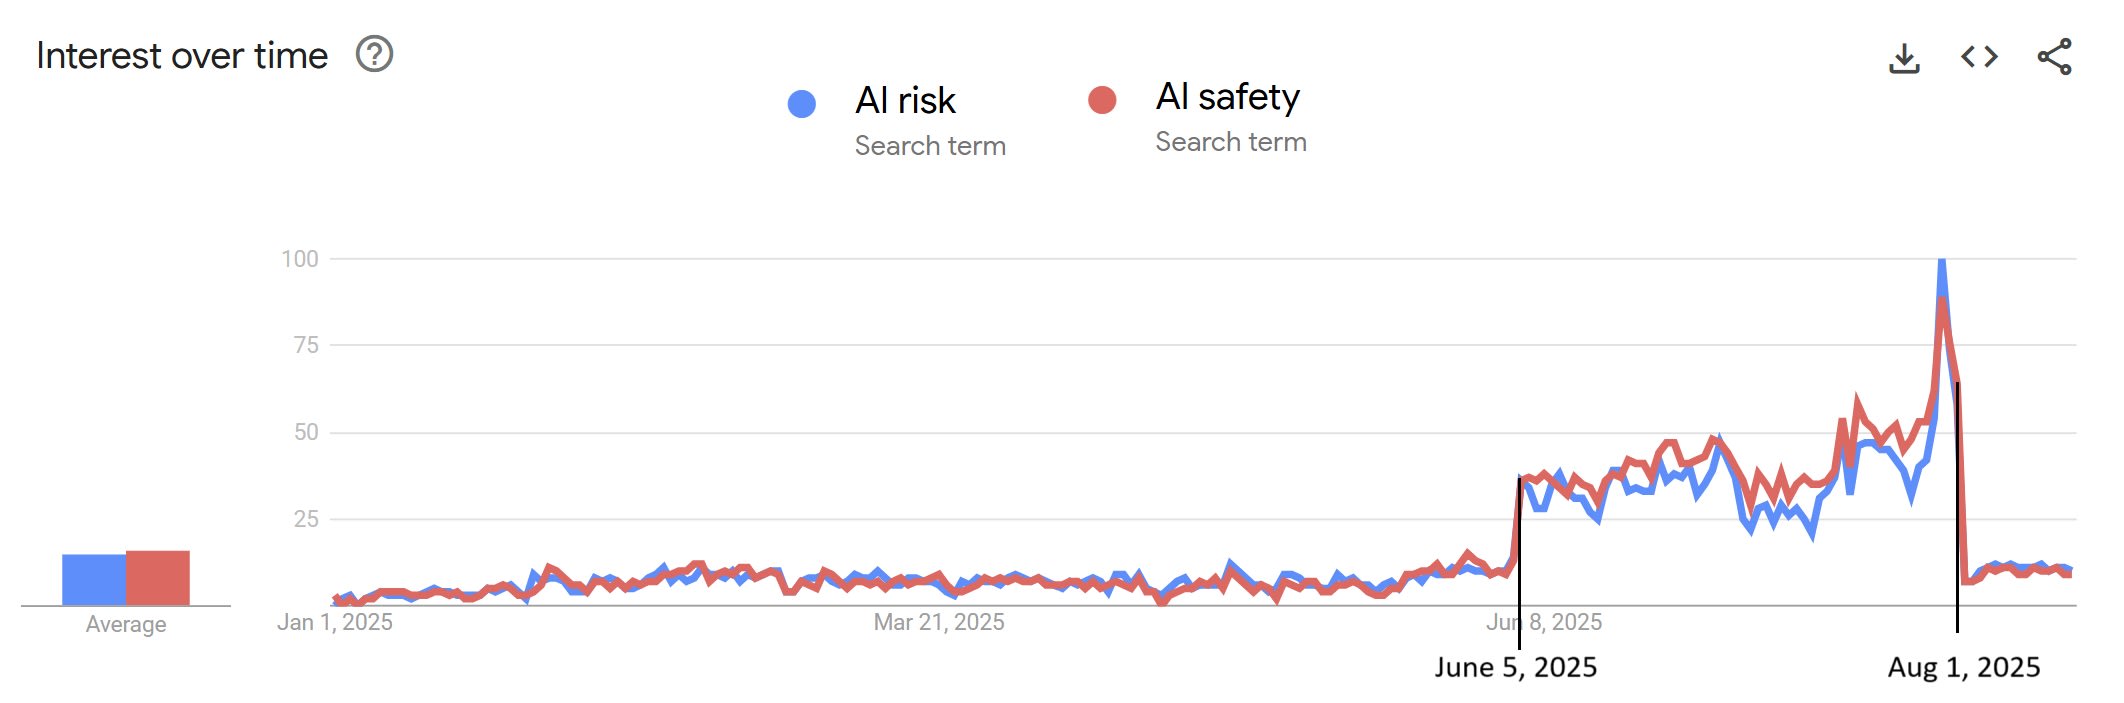Click the Average label under the bars
This screenshot has height=703, width=2124.
(x=126, y=625)
